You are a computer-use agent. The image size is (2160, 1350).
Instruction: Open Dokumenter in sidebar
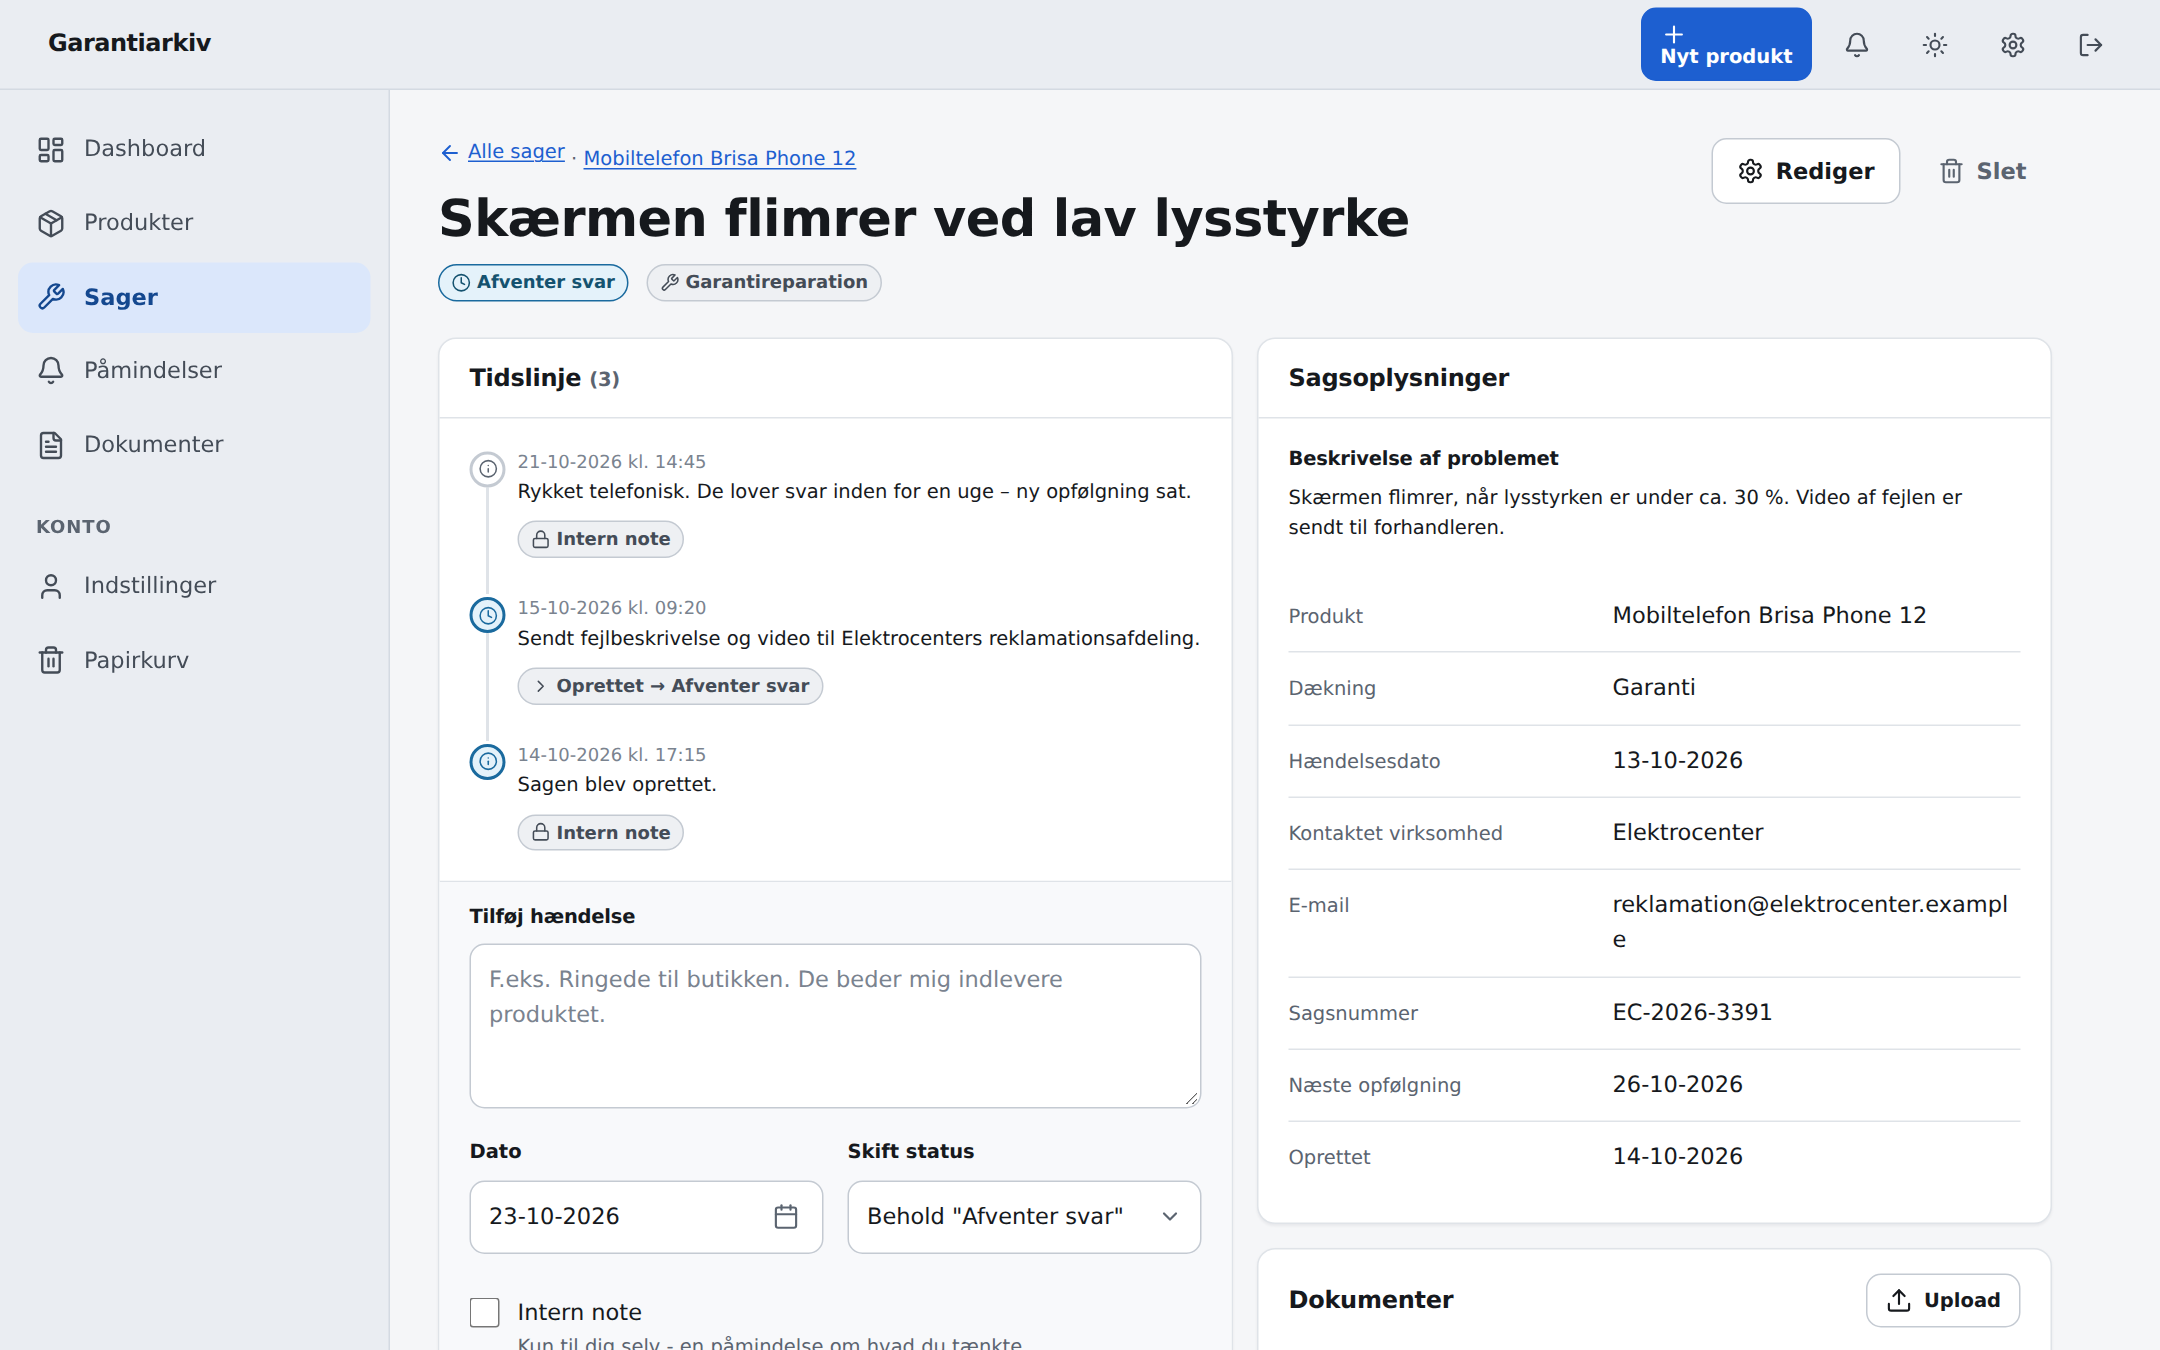(x=194, y=445)
